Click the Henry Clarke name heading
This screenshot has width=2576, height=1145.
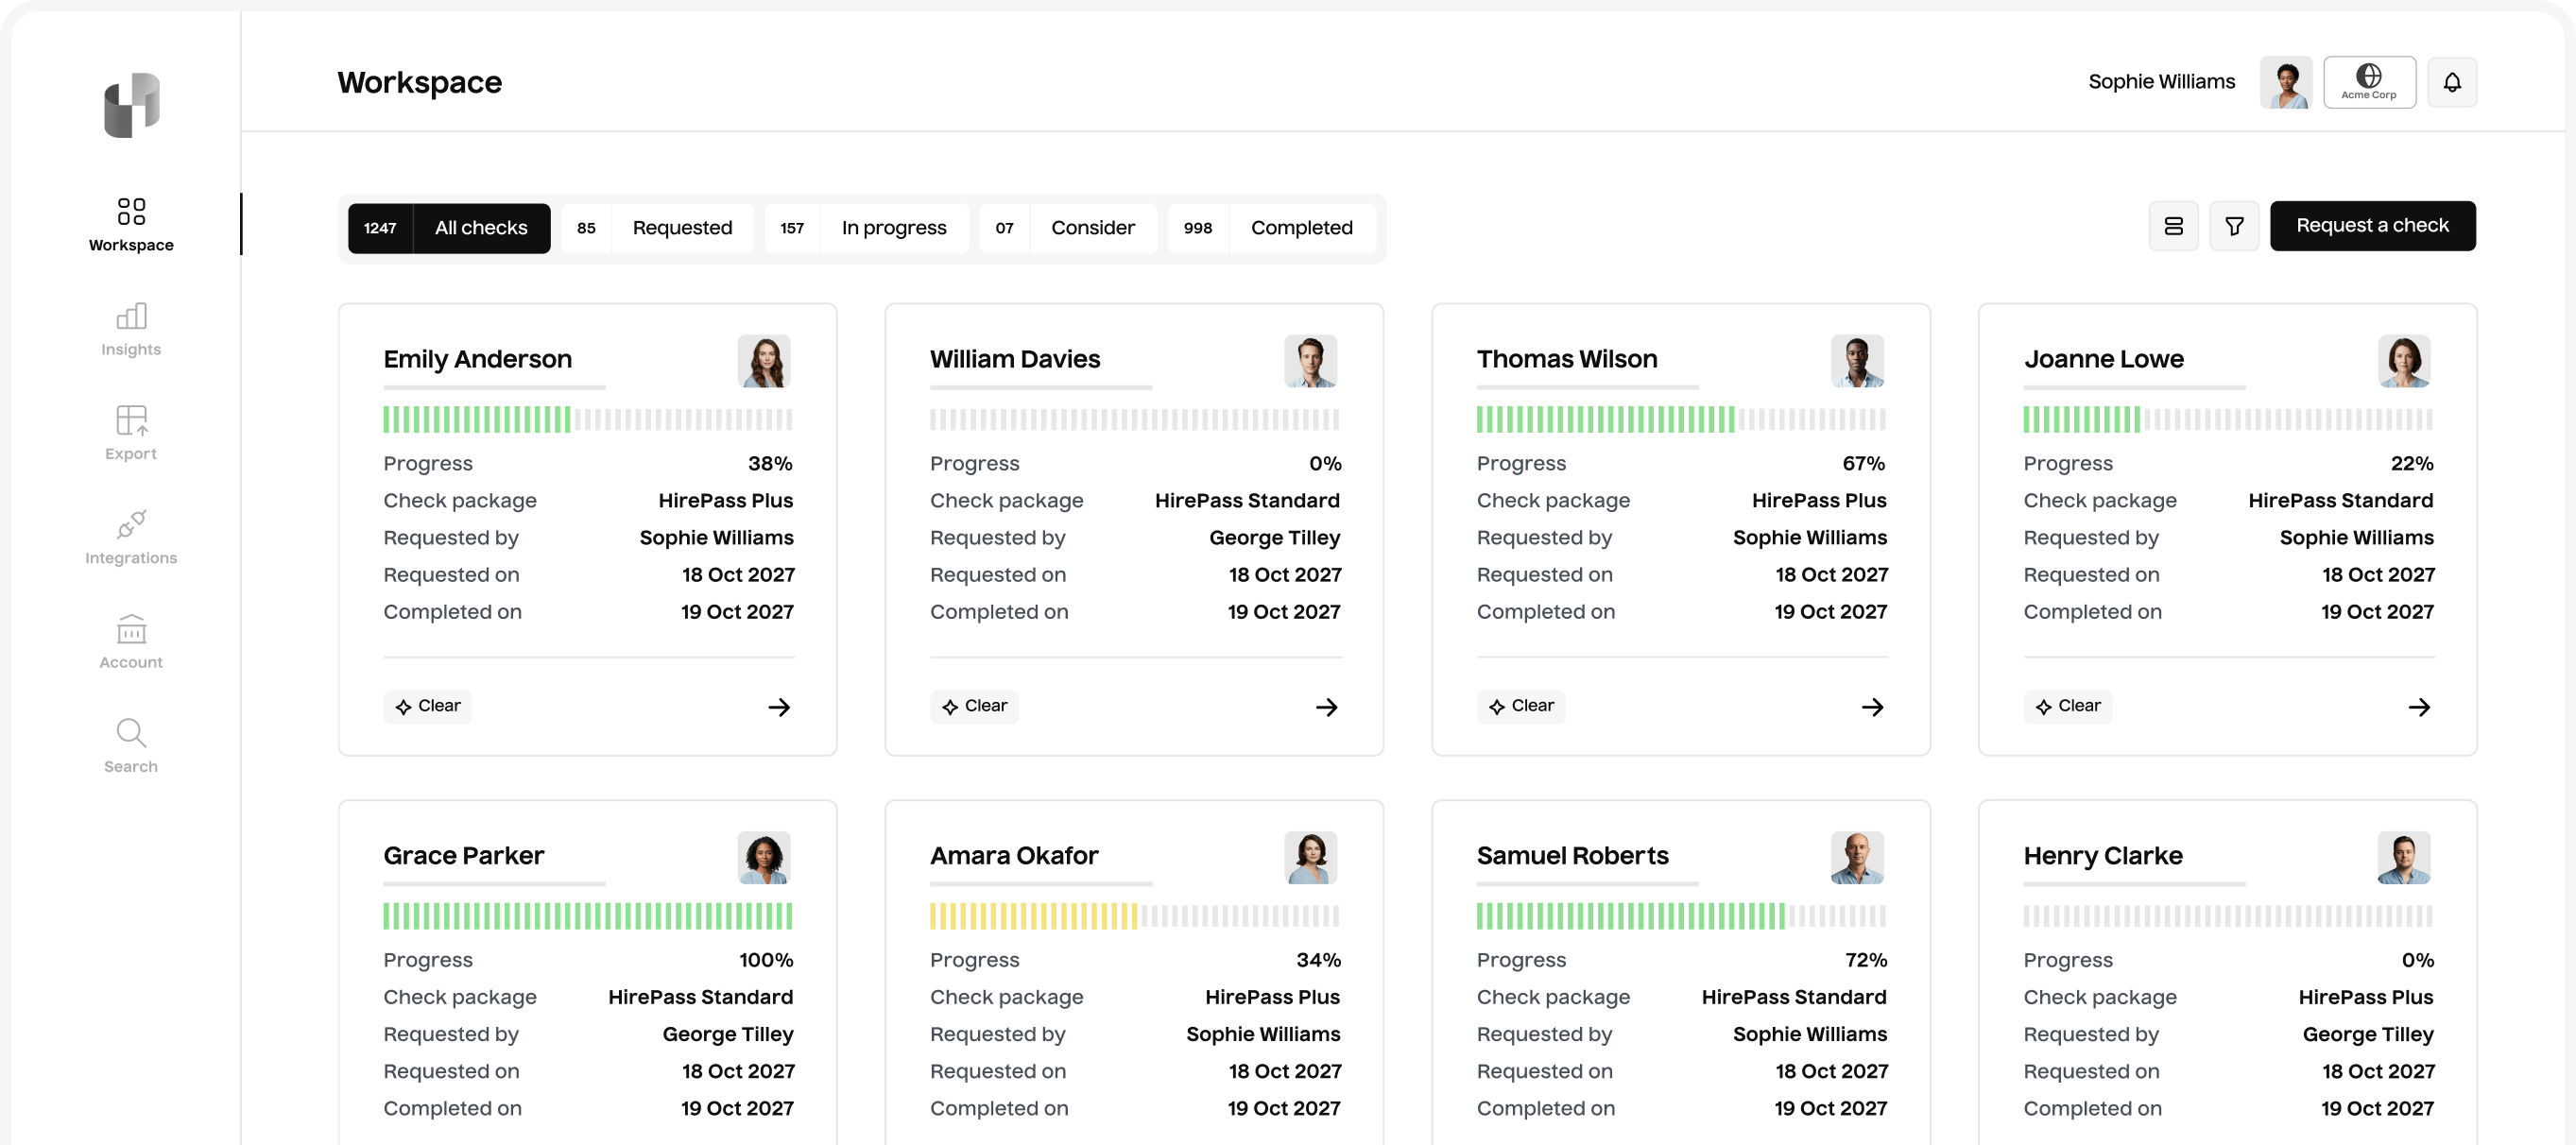point(2103,856)
